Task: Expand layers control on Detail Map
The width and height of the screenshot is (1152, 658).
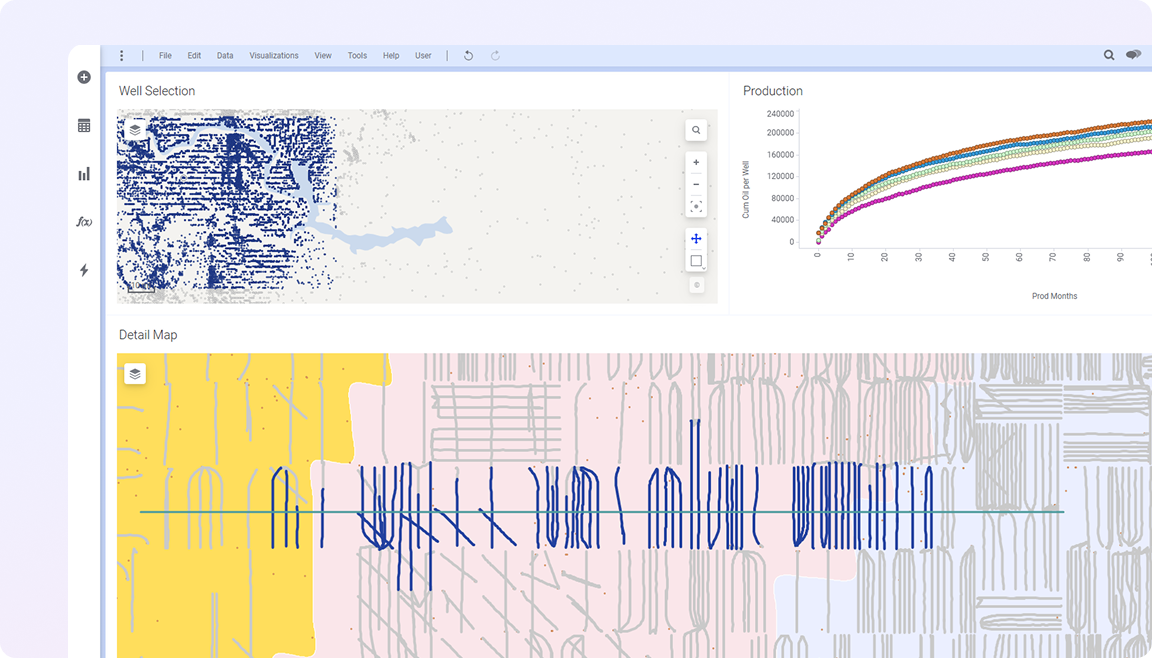Action: click(135, 374)
